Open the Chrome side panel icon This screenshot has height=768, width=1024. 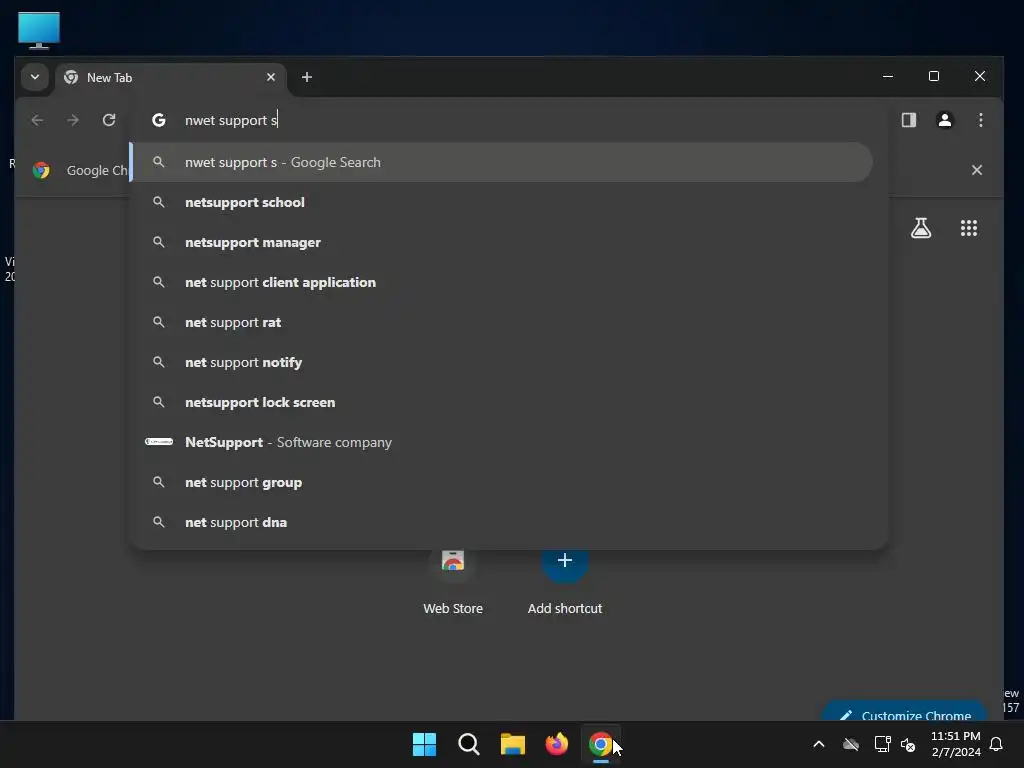[x=908, y=120]
